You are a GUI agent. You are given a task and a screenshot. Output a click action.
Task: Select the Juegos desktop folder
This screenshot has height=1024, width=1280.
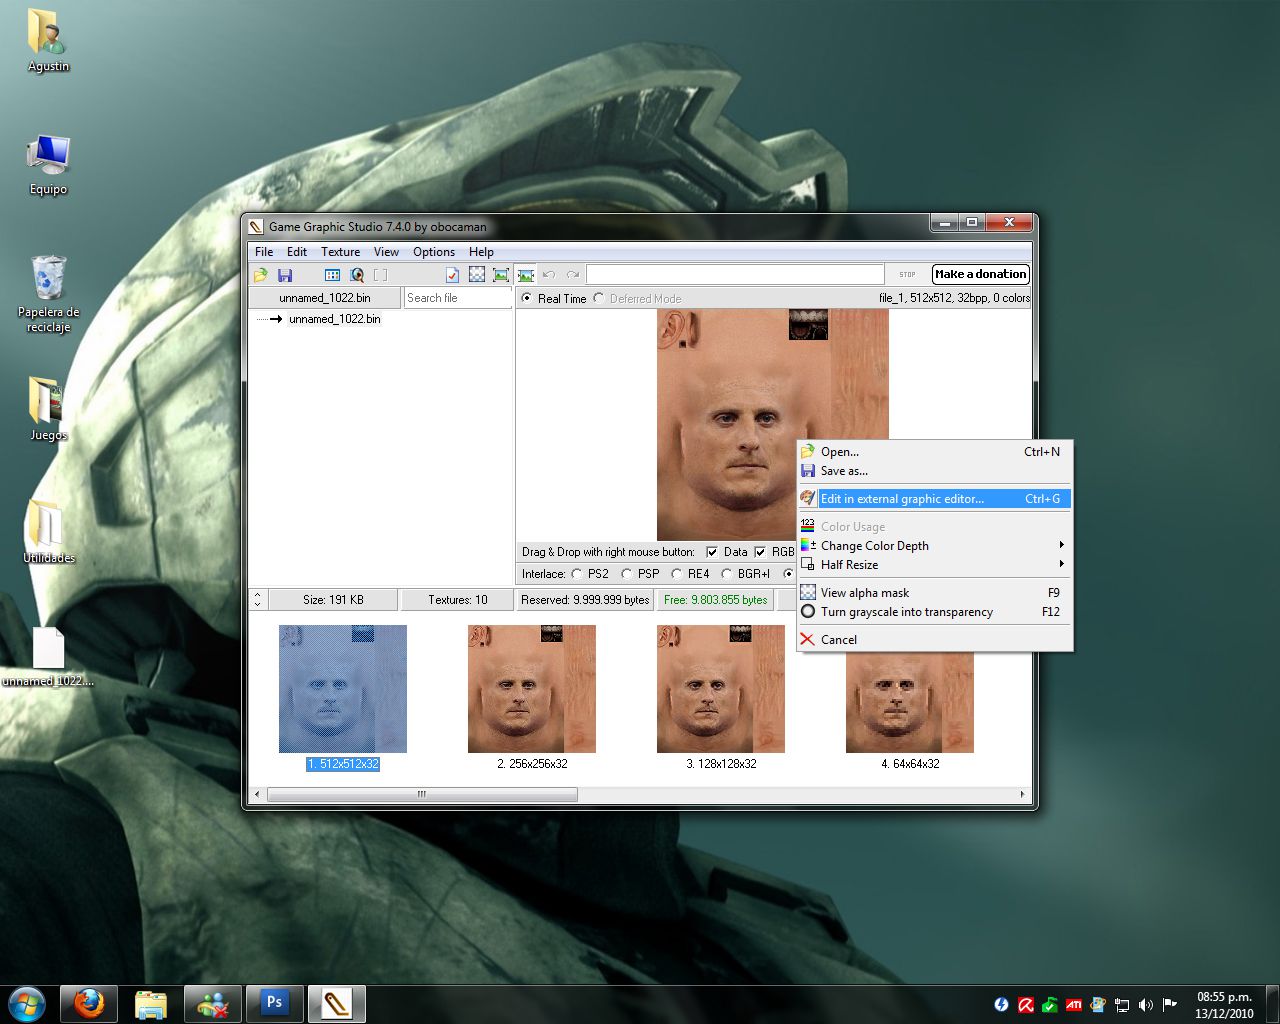(x=48, y=410)
